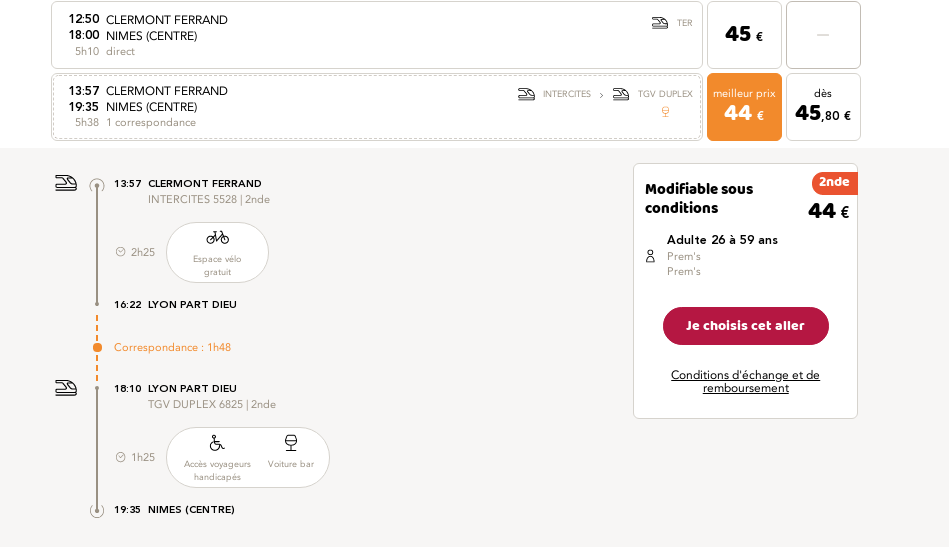The image size is (949, 556).
Task: Click the train icon beside 13:57 Clermont Ferrand departure
Action: point(66,183)
